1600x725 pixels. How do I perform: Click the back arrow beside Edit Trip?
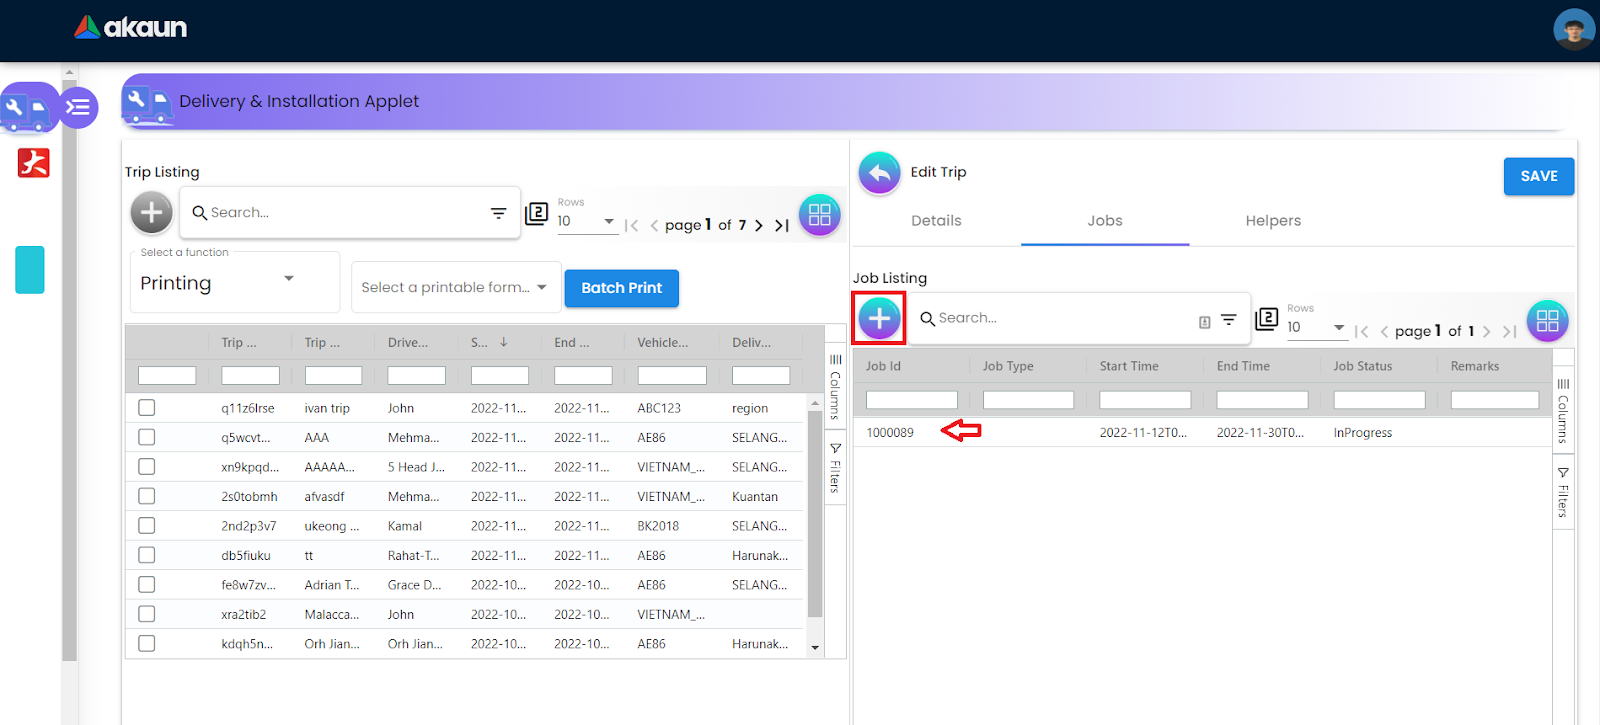click(879, 173)
